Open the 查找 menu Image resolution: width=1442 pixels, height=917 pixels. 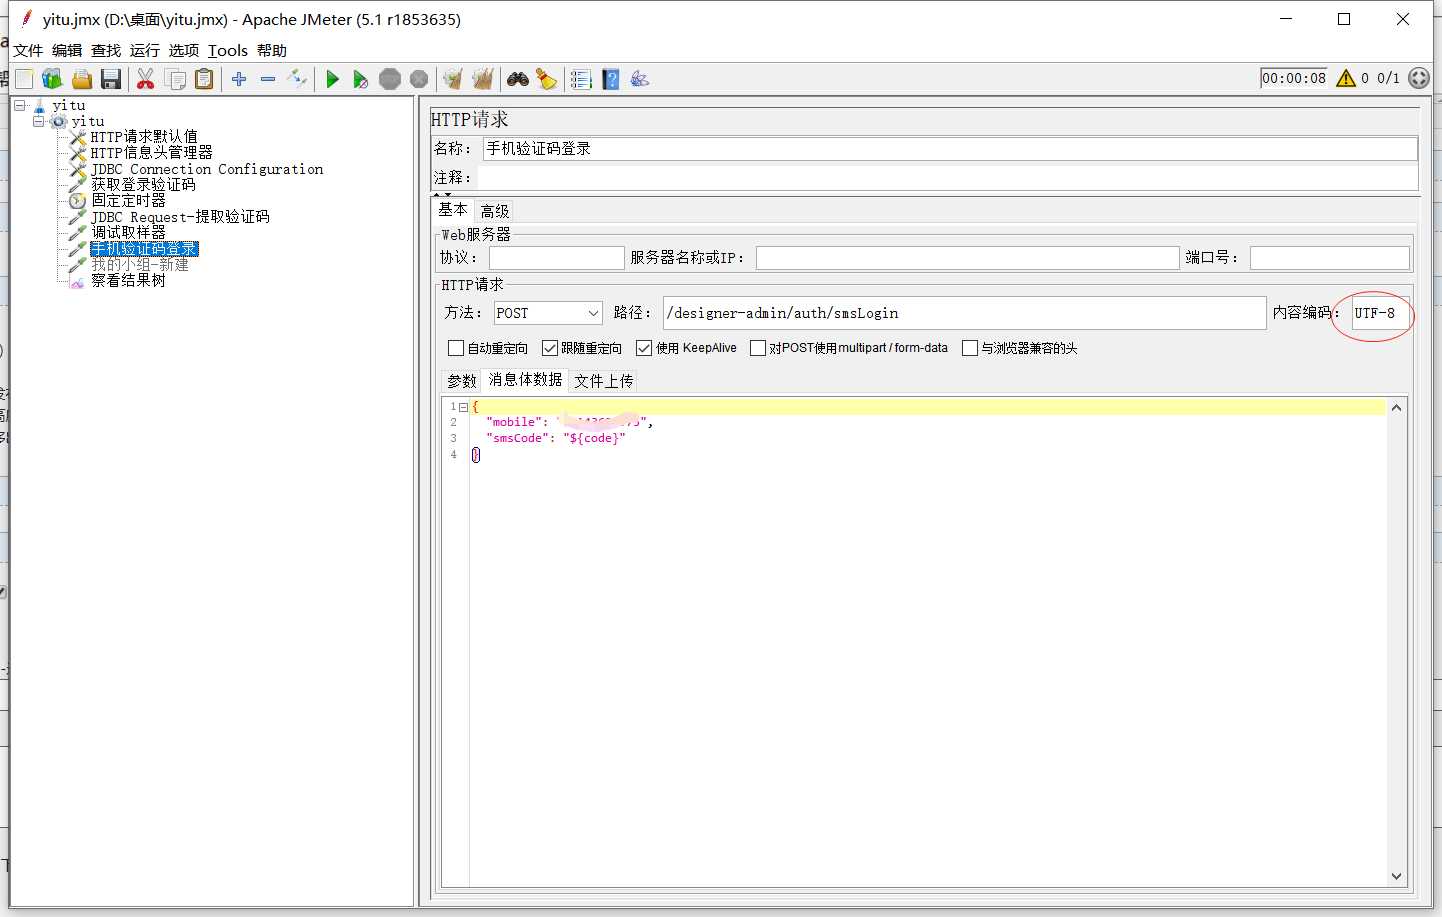tap(106, 50)
